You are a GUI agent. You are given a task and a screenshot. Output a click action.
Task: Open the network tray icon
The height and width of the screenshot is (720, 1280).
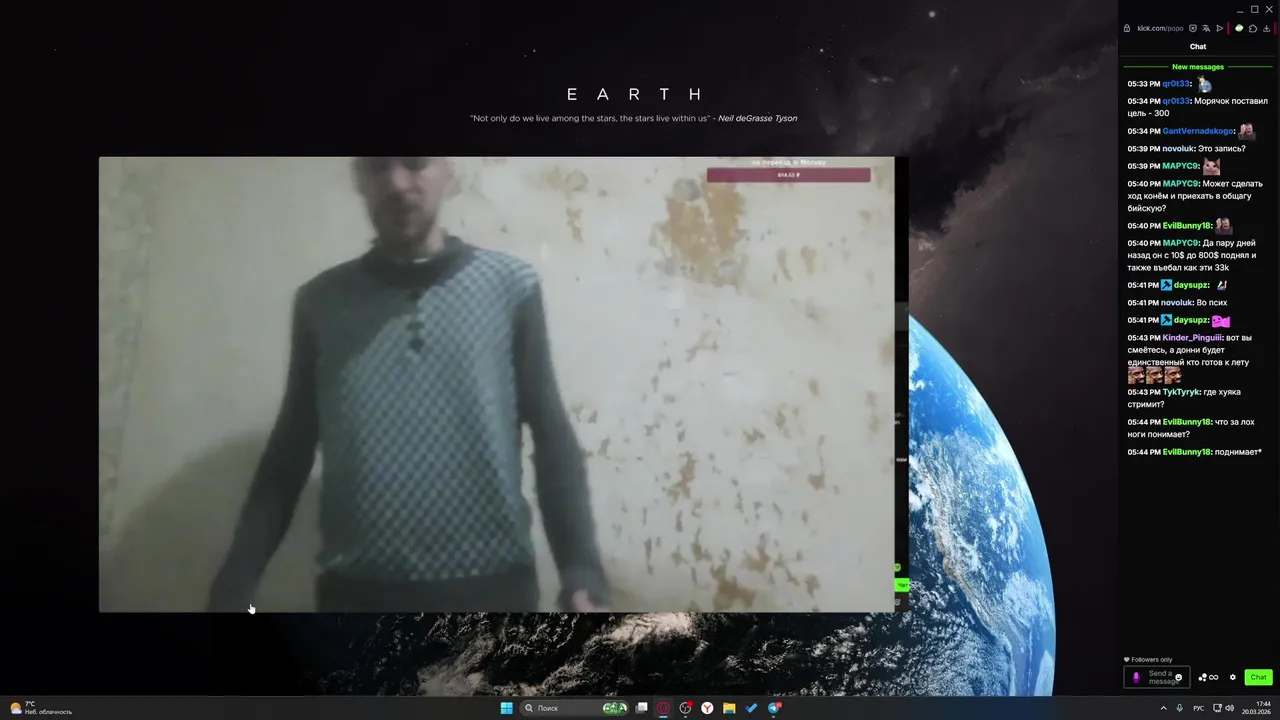coord(1217,708)
